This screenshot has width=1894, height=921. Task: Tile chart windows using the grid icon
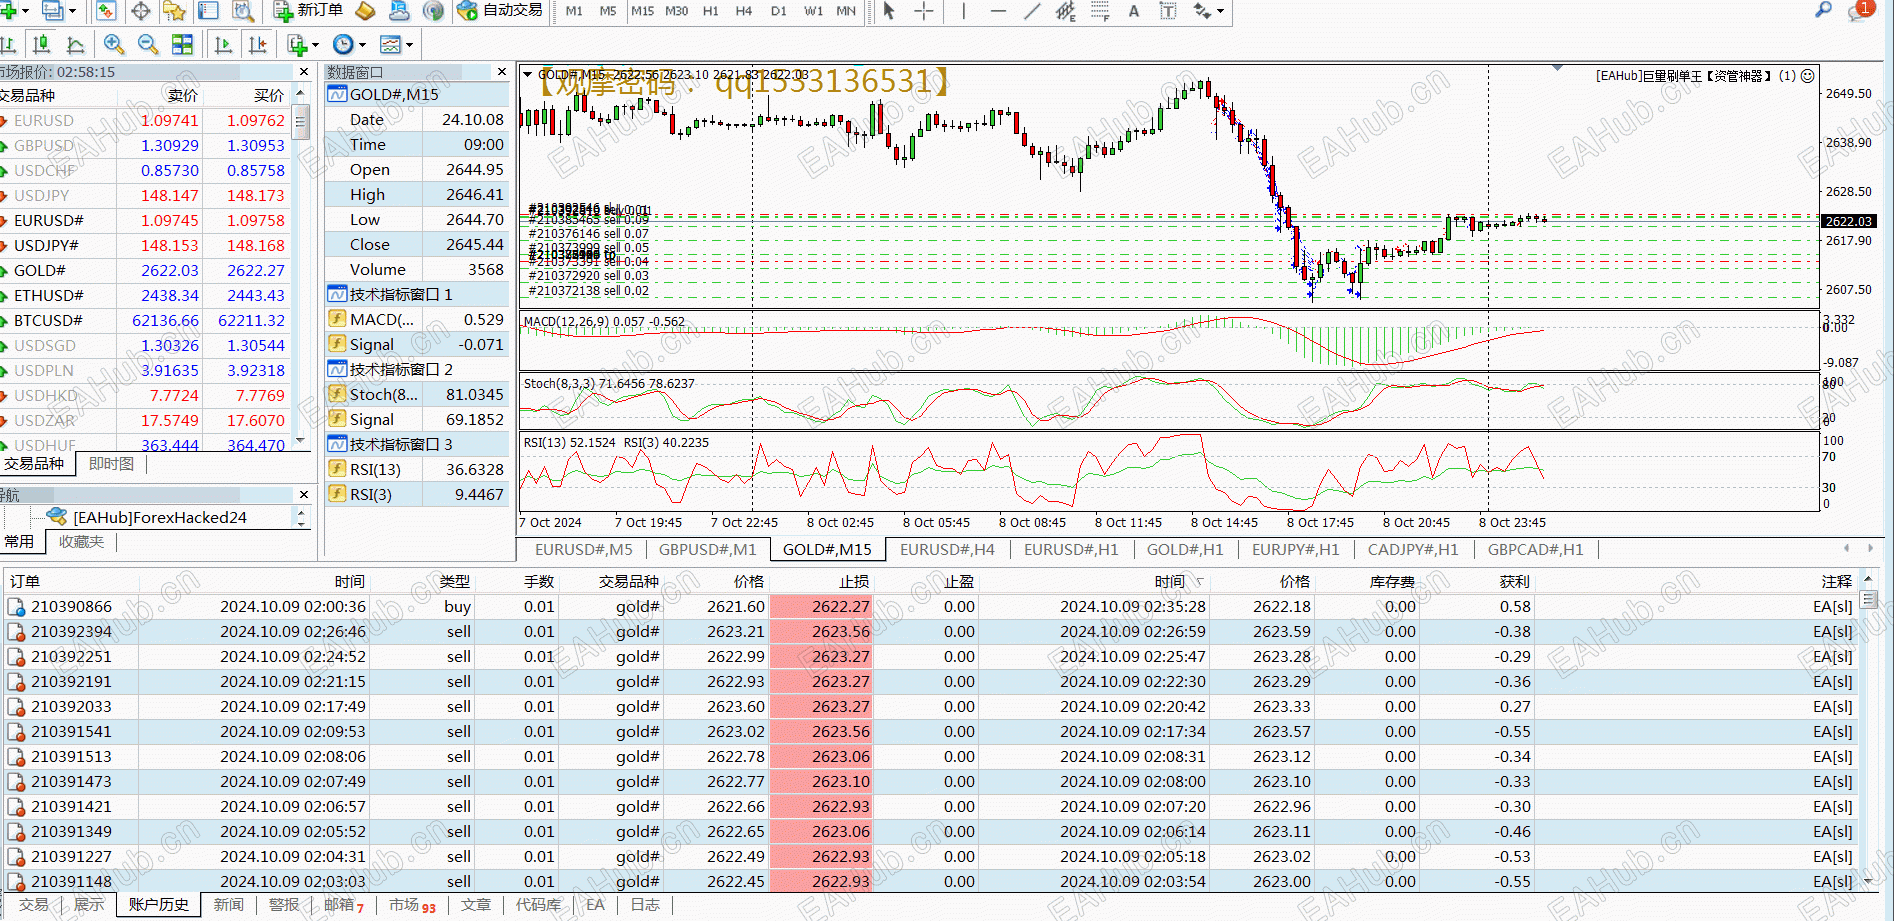(182, 45)
